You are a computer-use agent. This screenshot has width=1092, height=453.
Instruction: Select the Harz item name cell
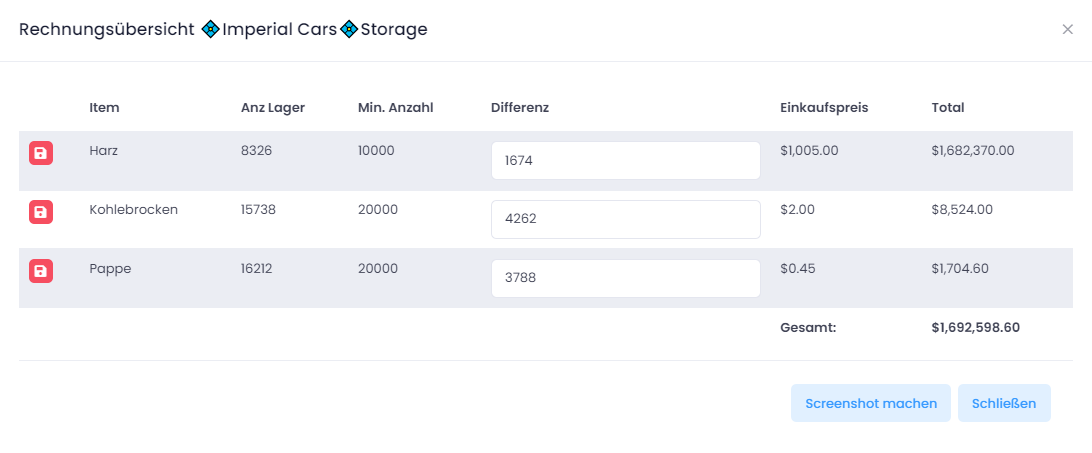[x=104, y=151]
